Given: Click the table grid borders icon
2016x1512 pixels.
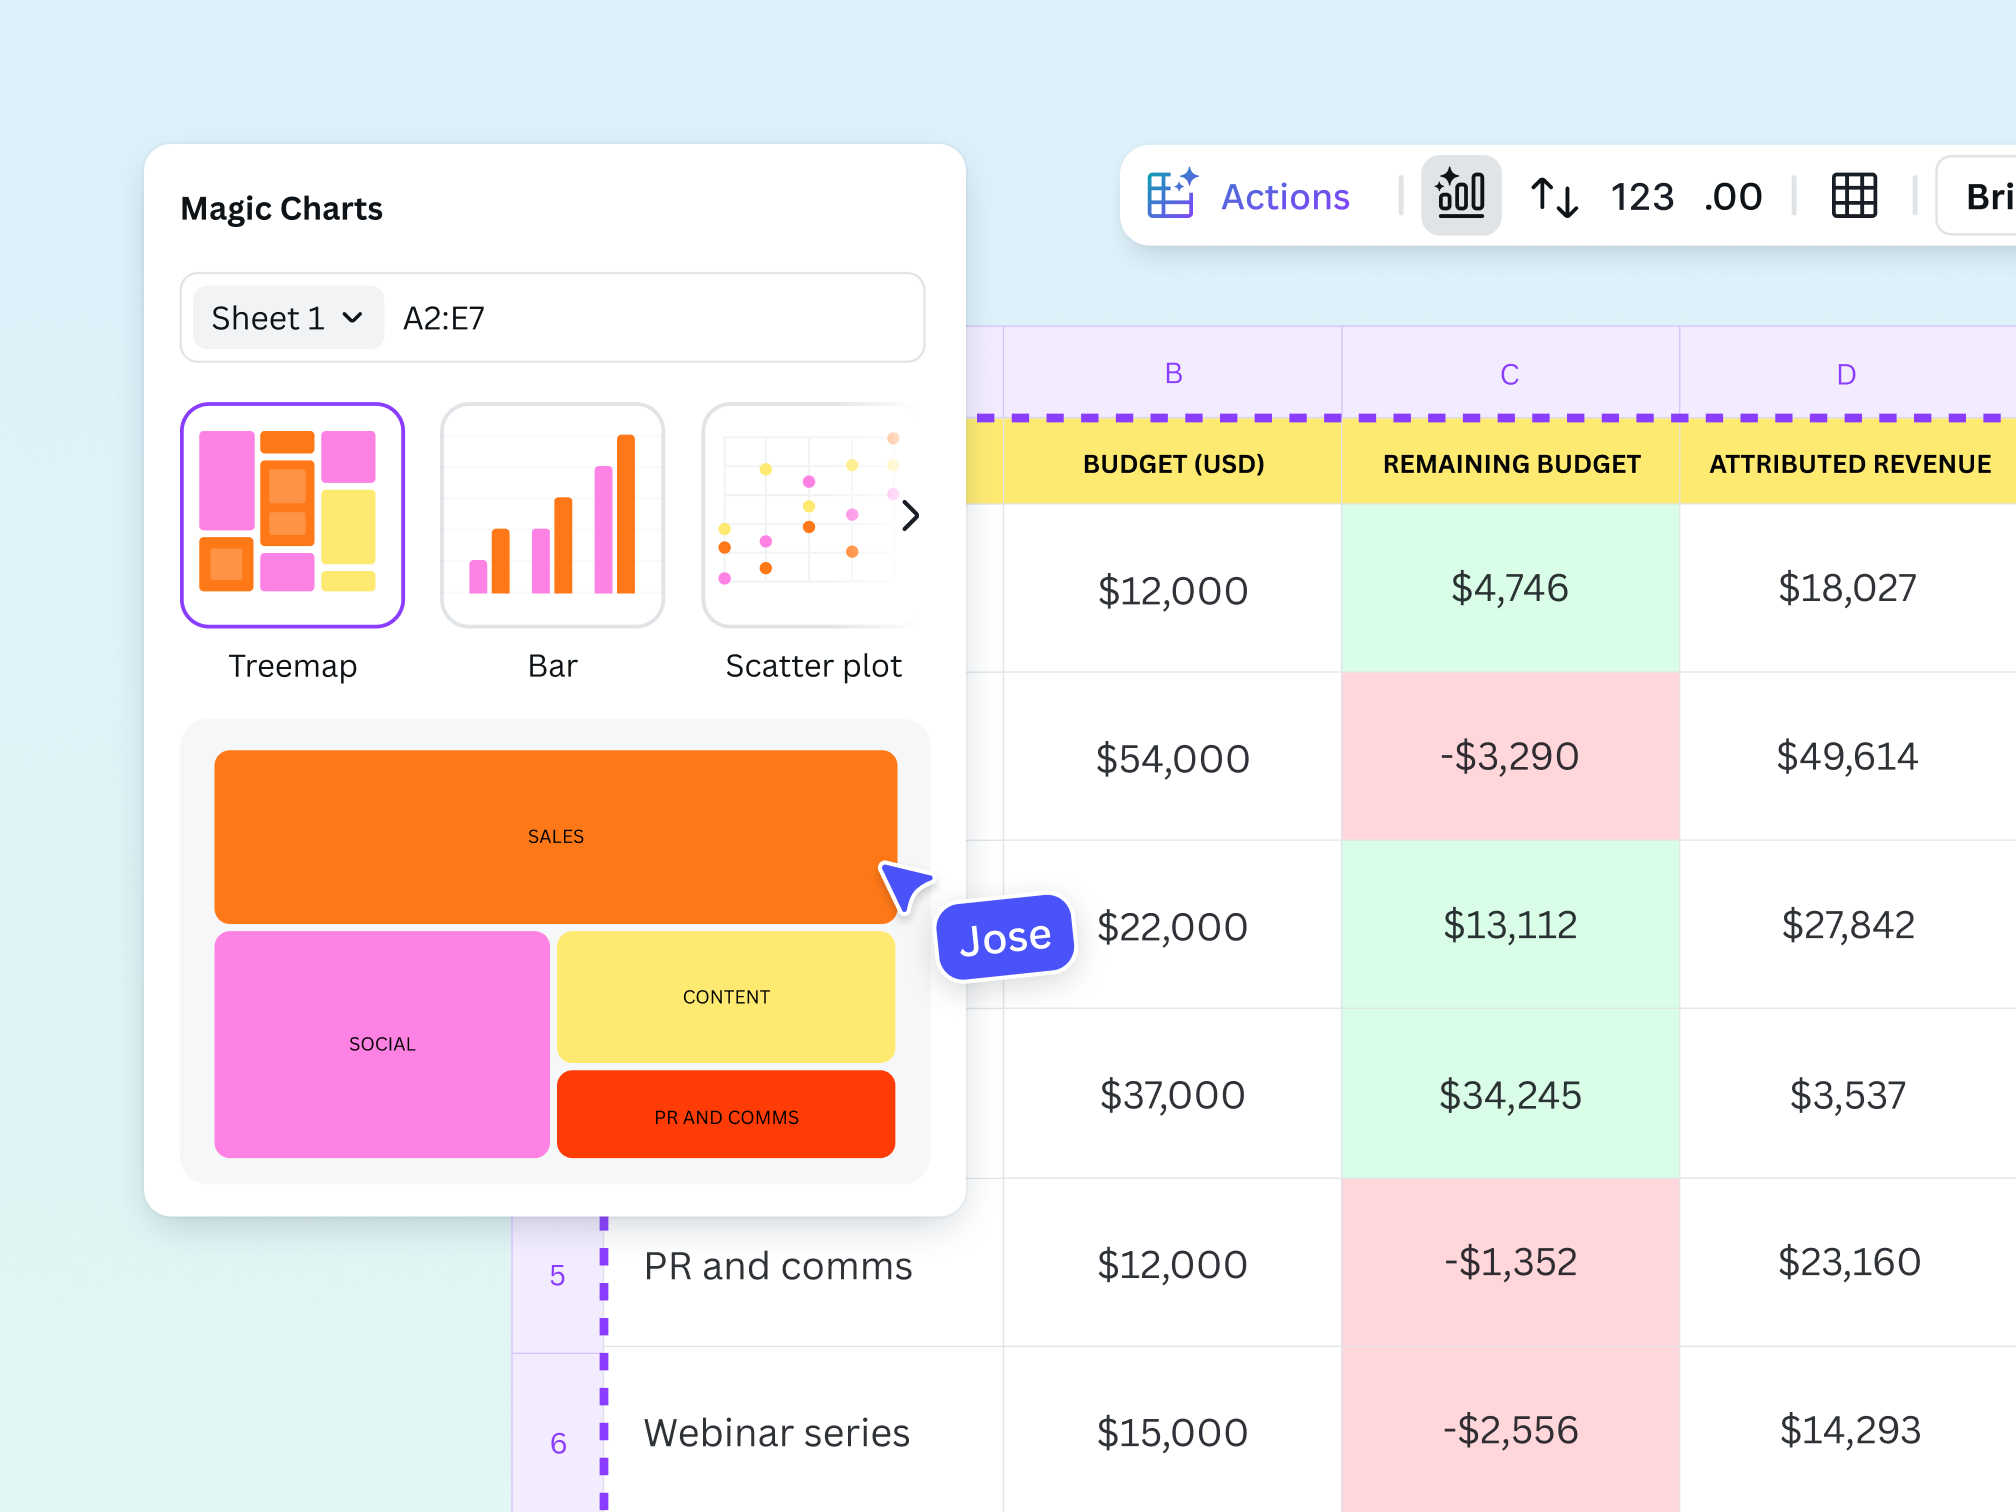Looking at the screenshot, I should pyautogui.click(x=1853, y=196).
